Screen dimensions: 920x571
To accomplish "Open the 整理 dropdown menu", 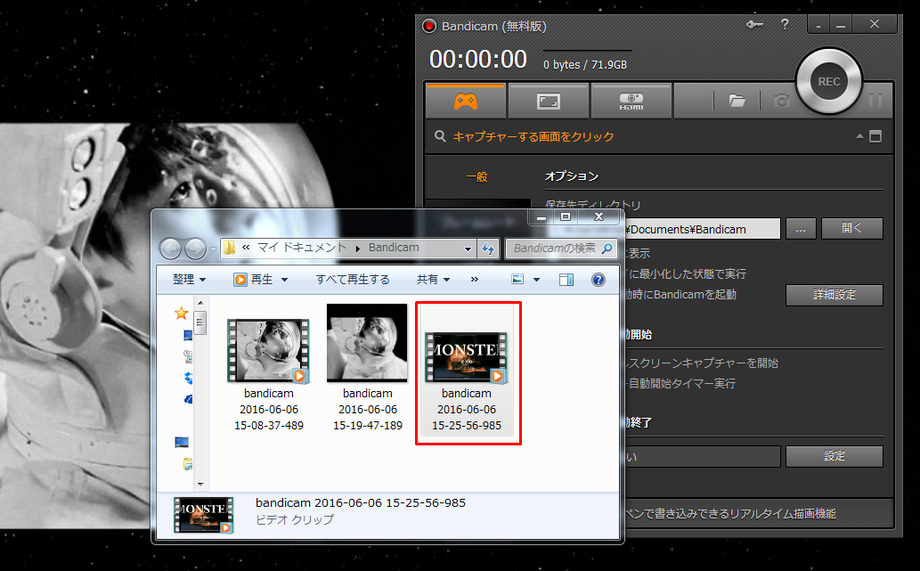I will click(189, 280).
